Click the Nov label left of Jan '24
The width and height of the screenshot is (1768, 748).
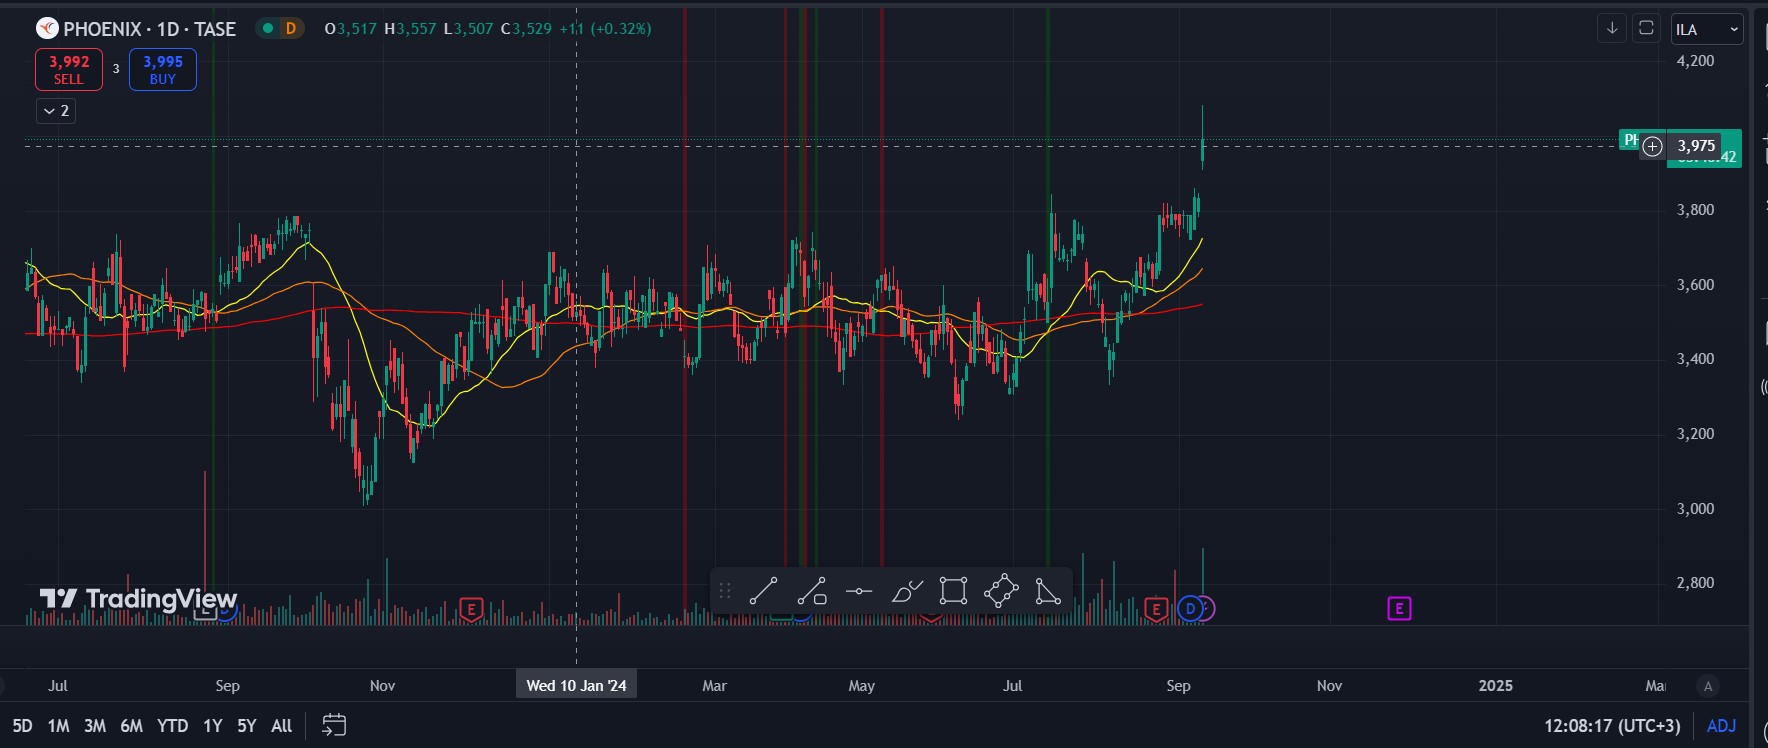tap(383, 686)
